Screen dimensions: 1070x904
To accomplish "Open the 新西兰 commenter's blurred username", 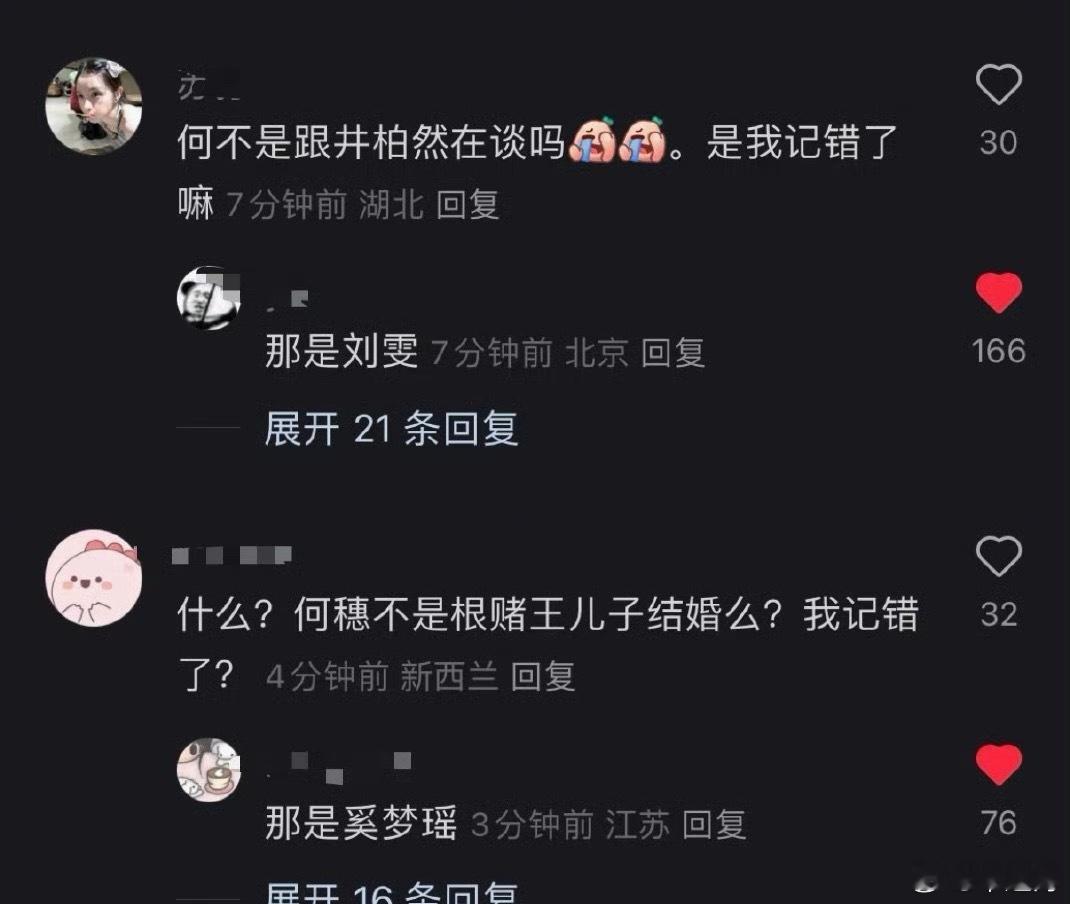I will coord(232,555).
